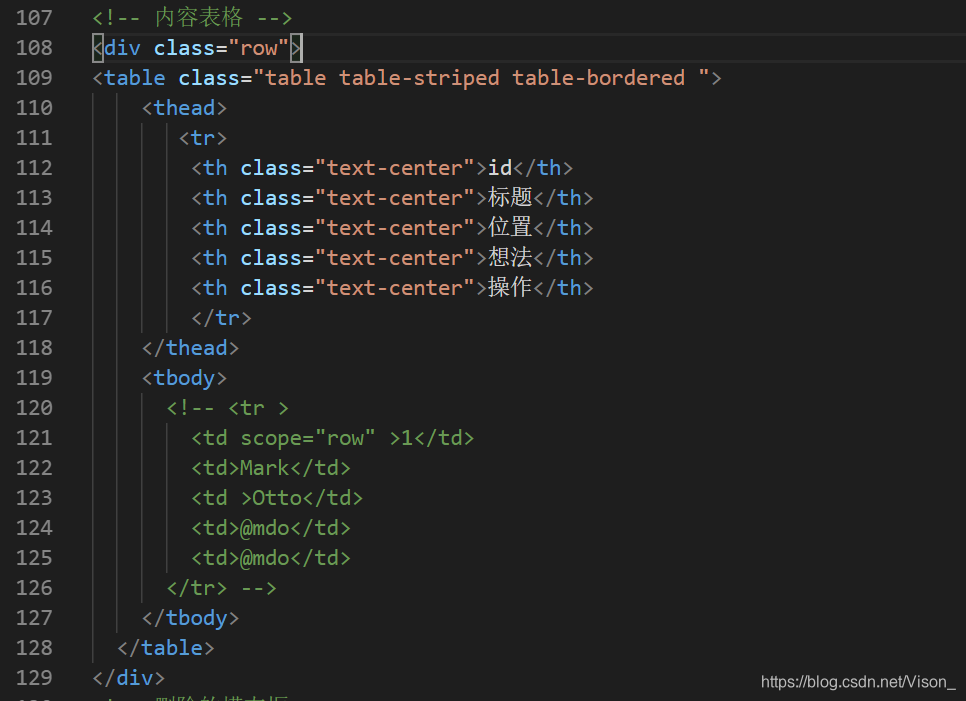Place cursor in comment 内容表格
The height and width of the screenshot is (701, 966).
point(199,18)
